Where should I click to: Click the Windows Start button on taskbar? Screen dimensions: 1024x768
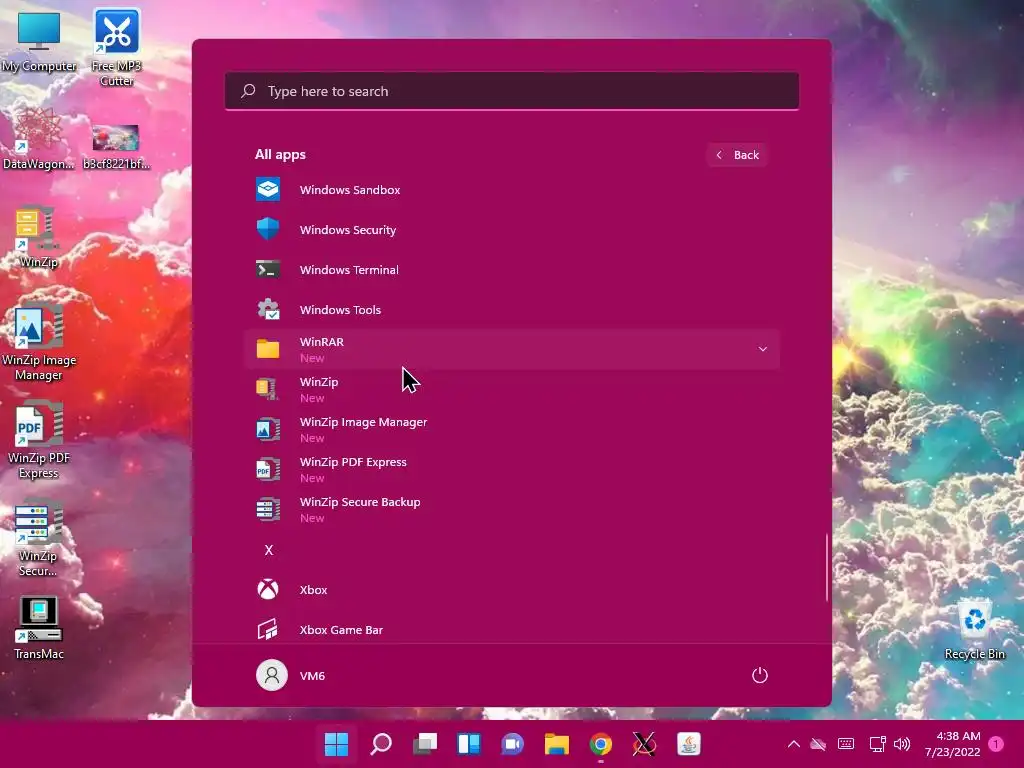pos(336,744)
